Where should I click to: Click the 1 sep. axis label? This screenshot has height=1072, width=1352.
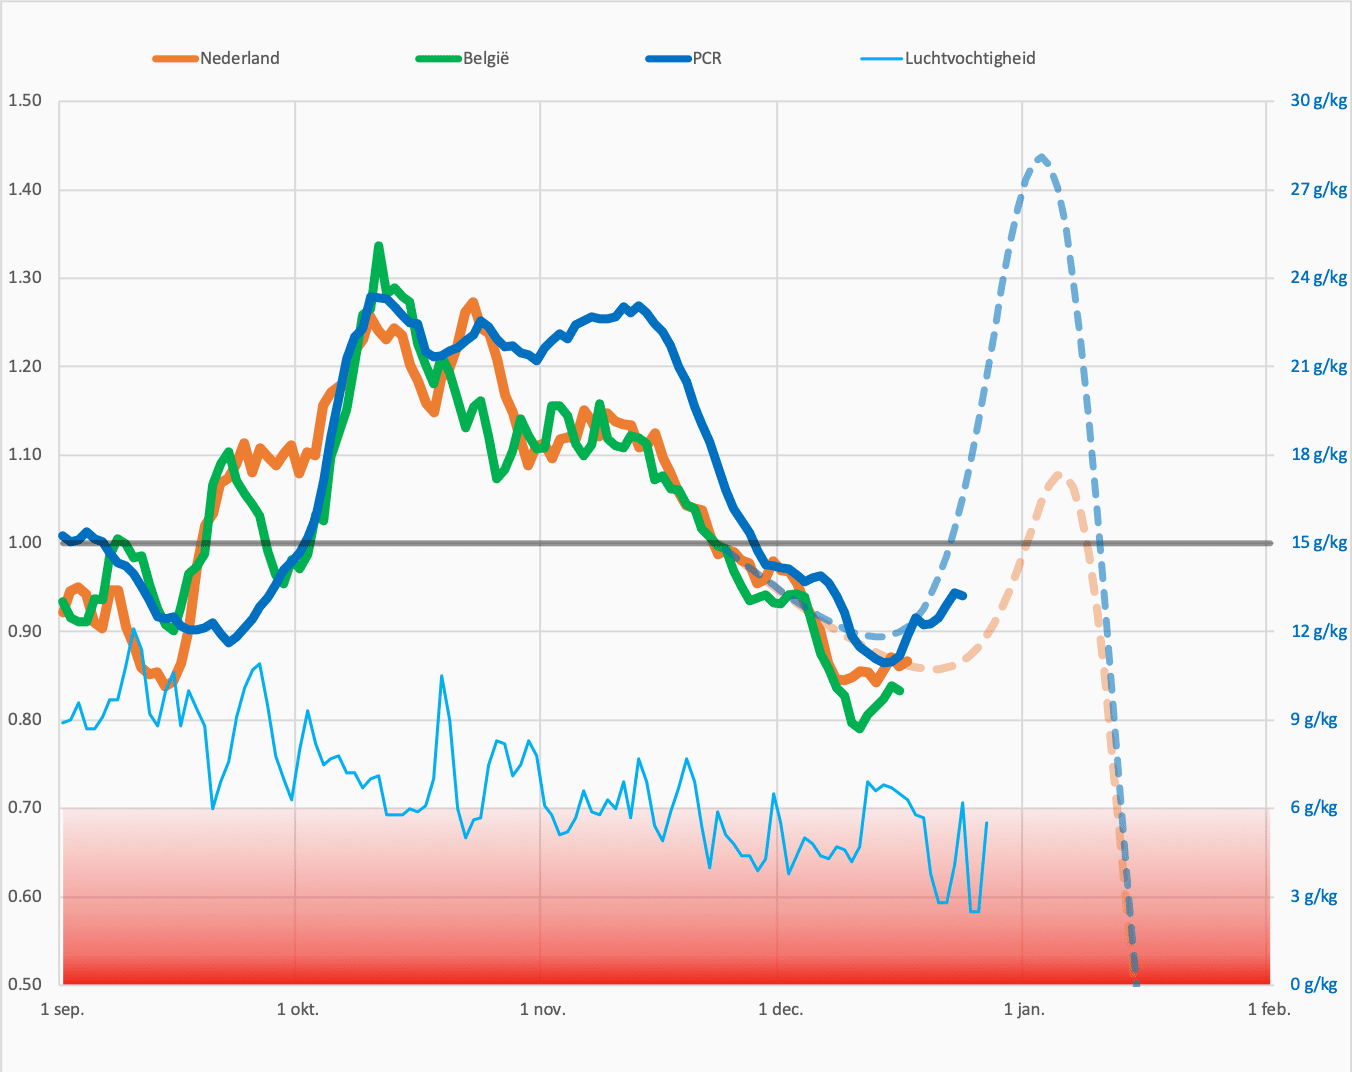pyautogui.click(x=62, y=1009)
